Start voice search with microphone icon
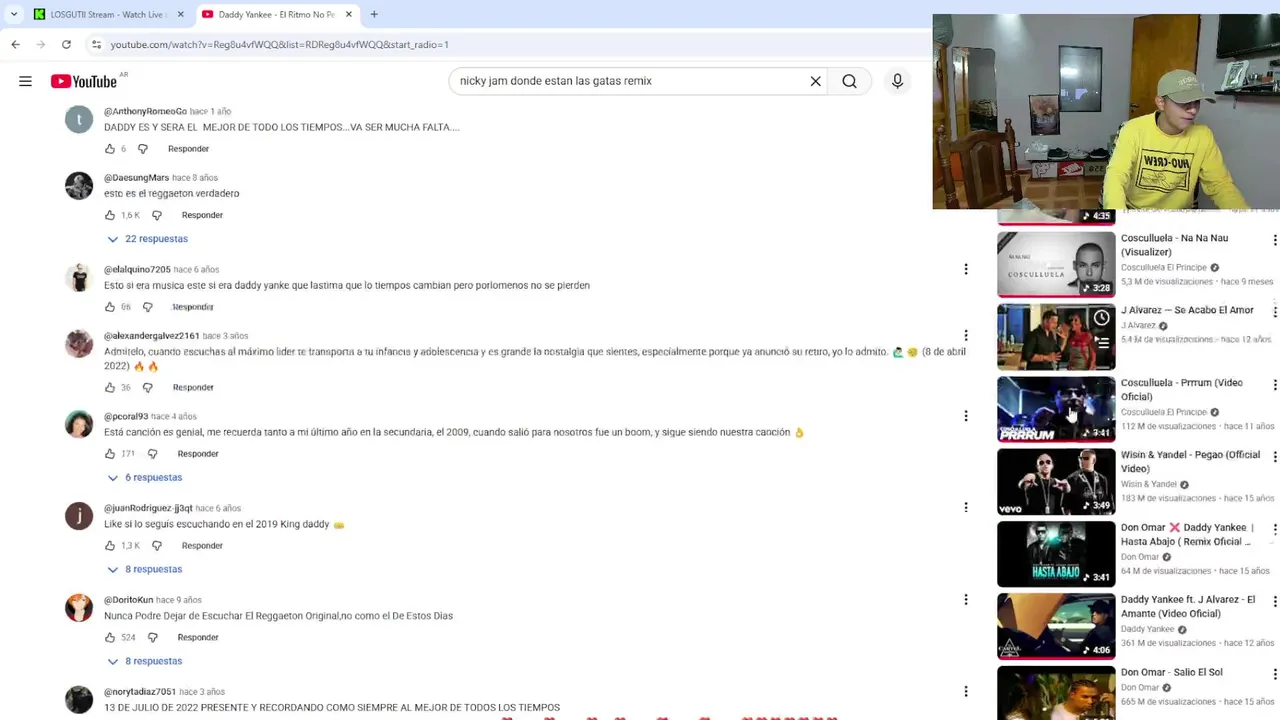This screenshot has height=720, width=1280. coord(897,81)
